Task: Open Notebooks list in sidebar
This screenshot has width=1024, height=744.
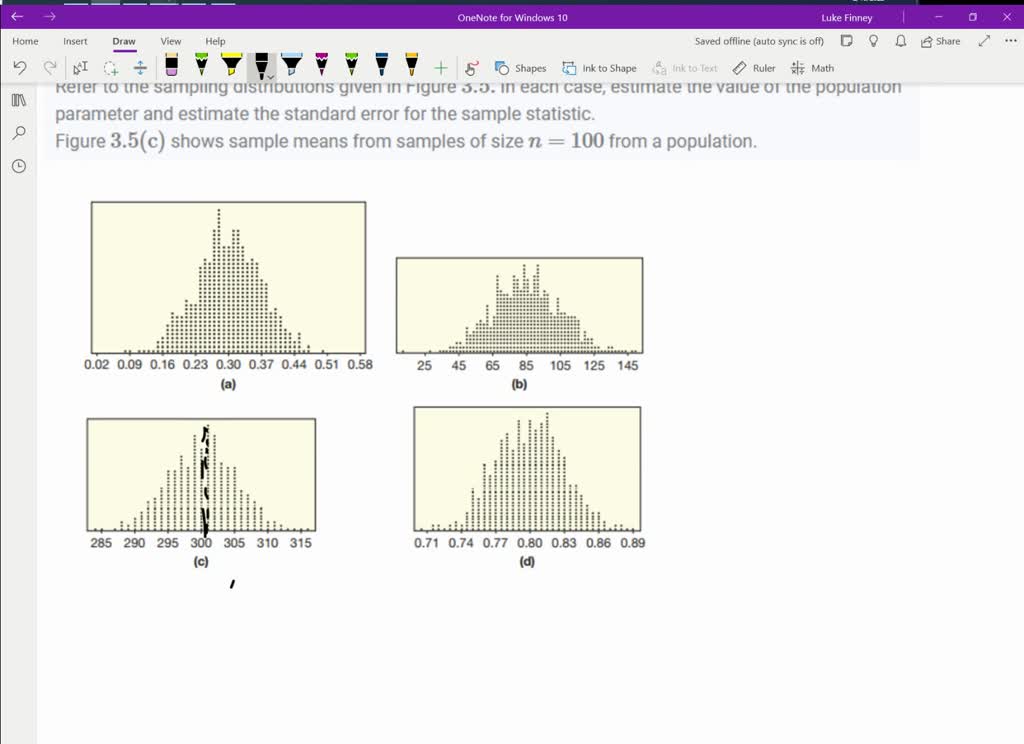Action: (x=17, y=100)
